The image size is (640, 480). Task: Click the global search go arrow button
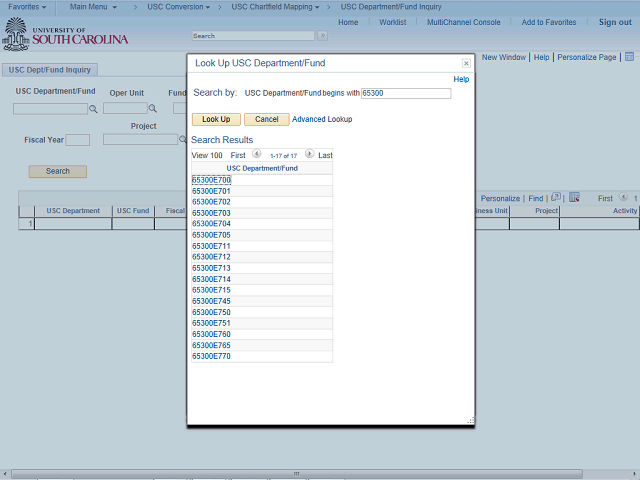tap(322, 36)
